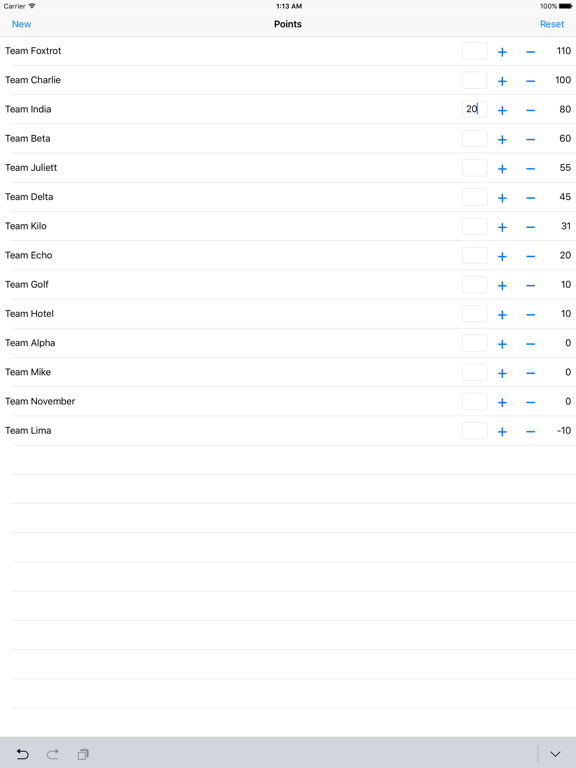The width and height of the screenshot is (576, 768).
Task: Select the plus icon on Team Hotel row
Action: (x=502, y=315)
